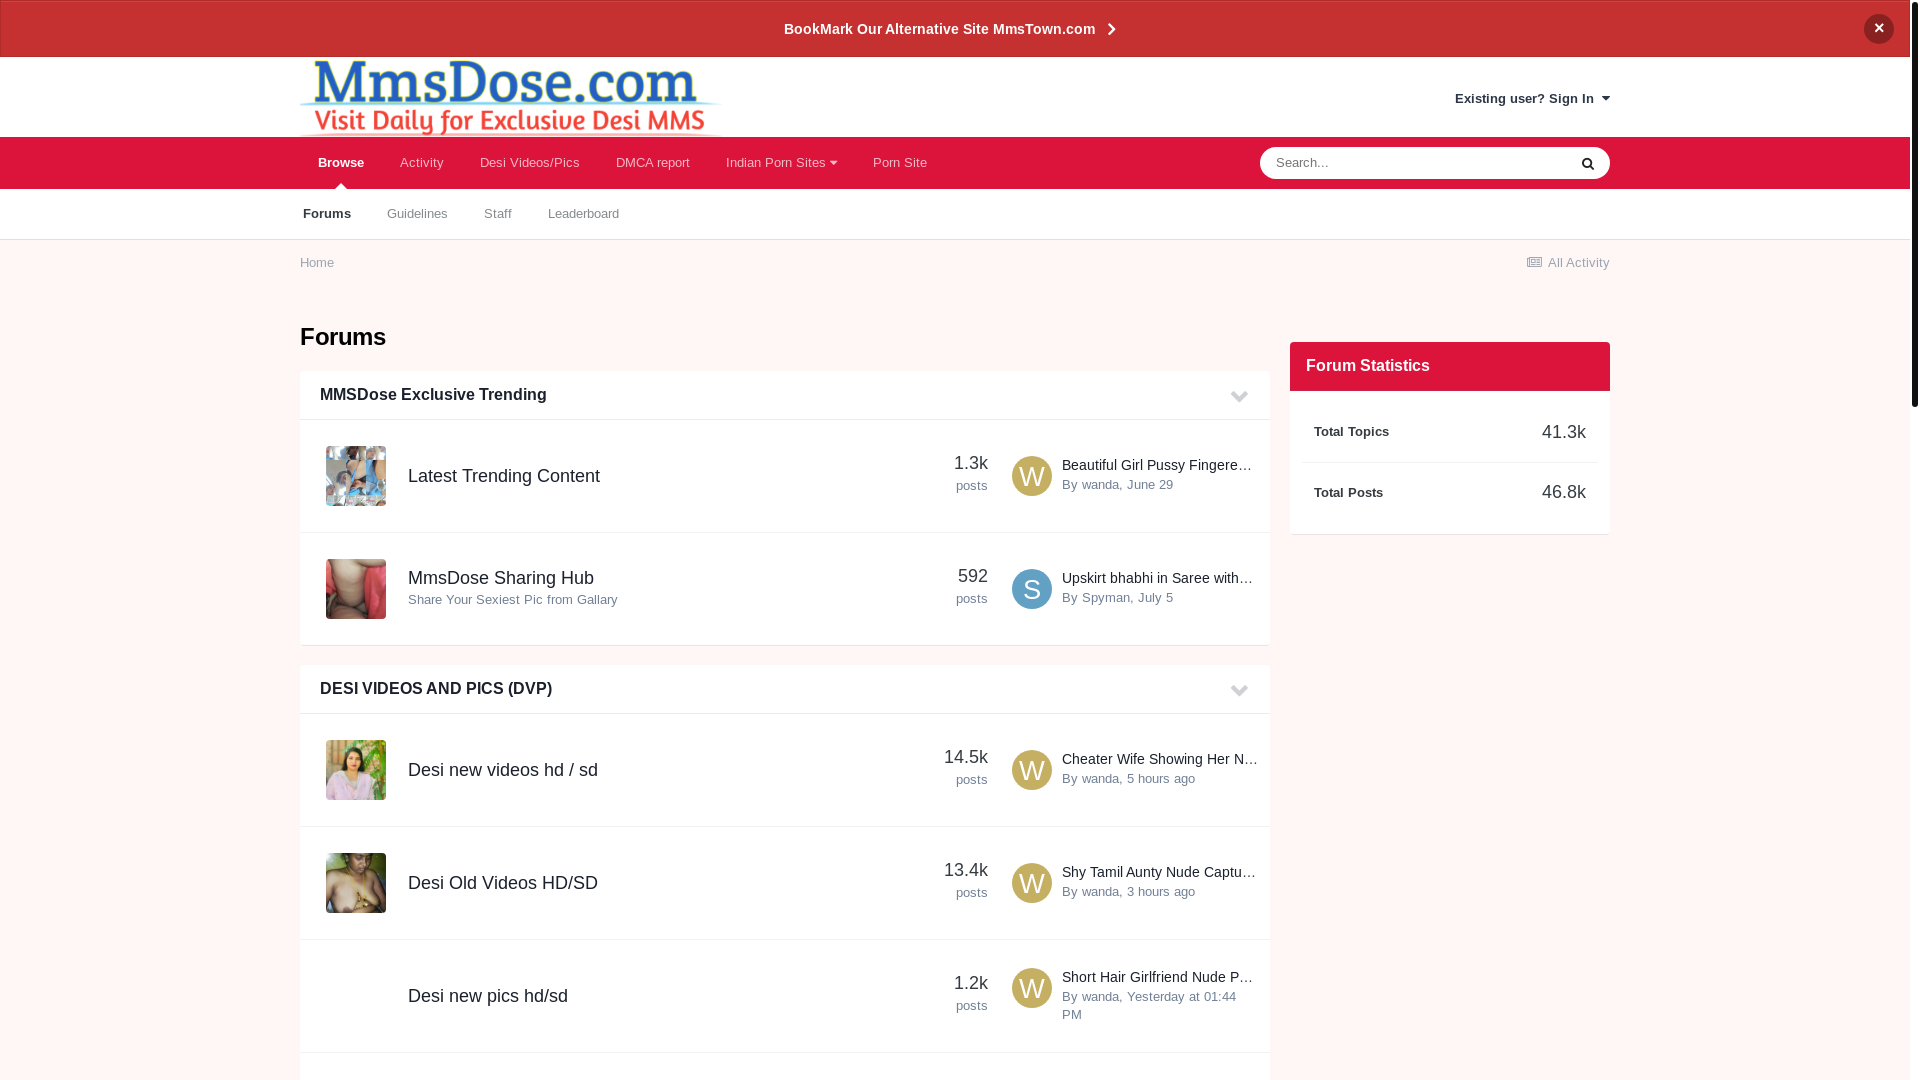Open the Desi new videos hd / sd forum
The width and height of the screenshot is (1920, 1080).
coord(503,770)
